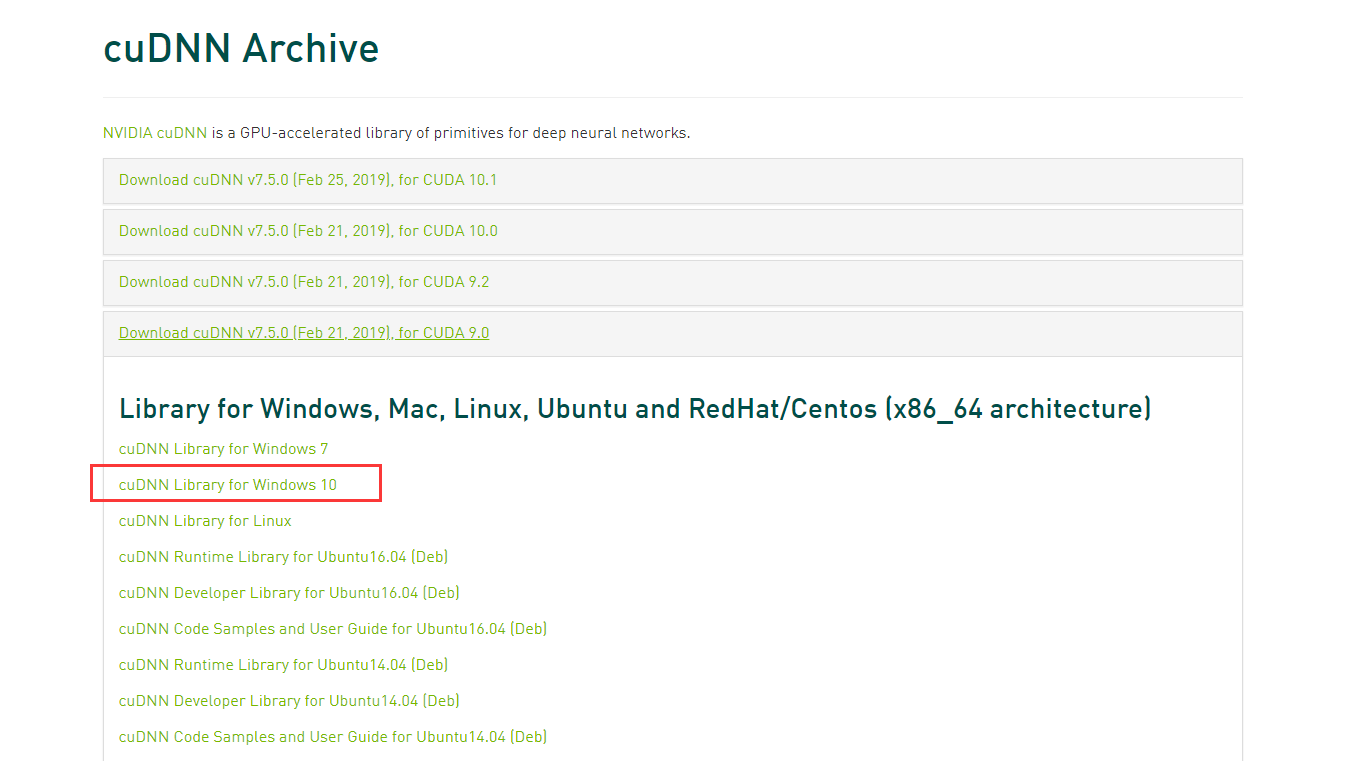
Task: Download cuDNN Developer Library for Ubuntu14.04
Action: coord(289,701)
